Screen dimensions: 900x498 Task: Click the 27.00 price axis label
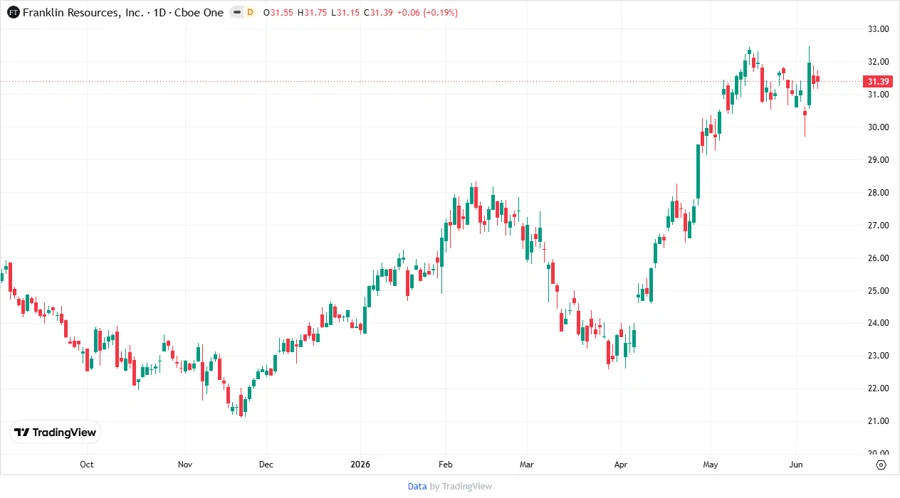(x=878, y=225)
